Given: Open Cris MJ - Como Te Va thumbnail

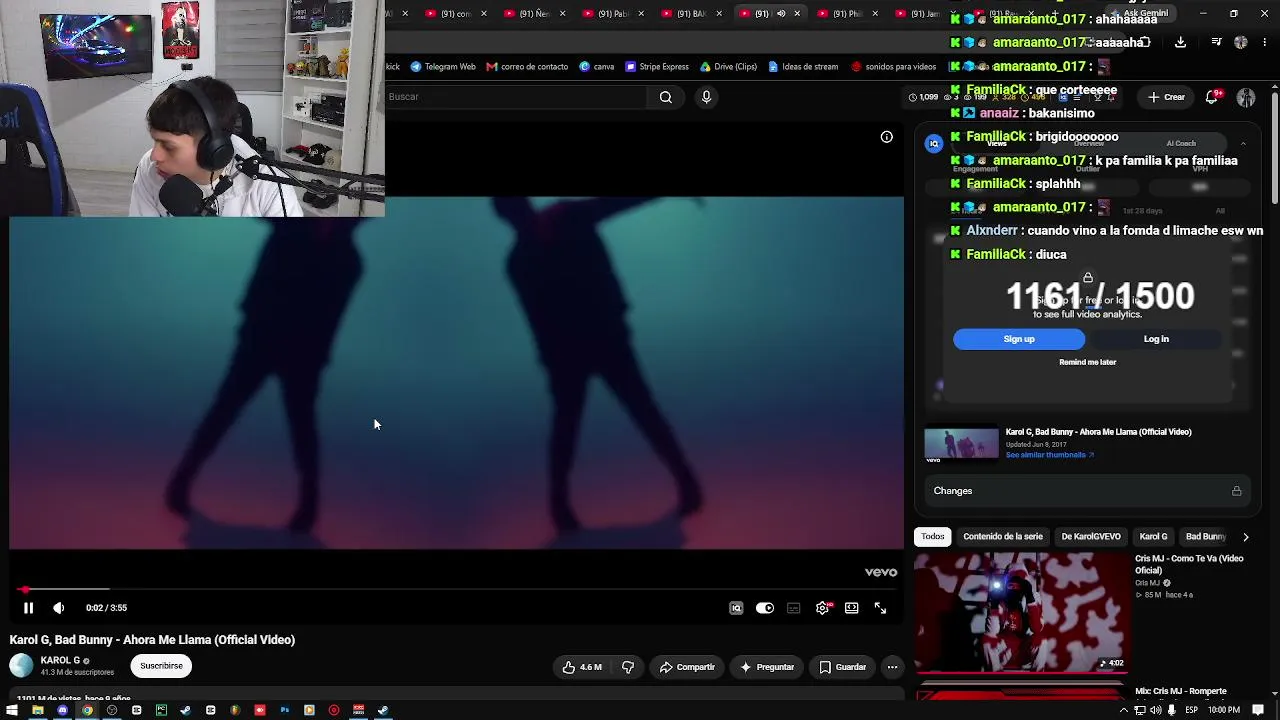Looking at the screenshot, I should coord(1021,612).
